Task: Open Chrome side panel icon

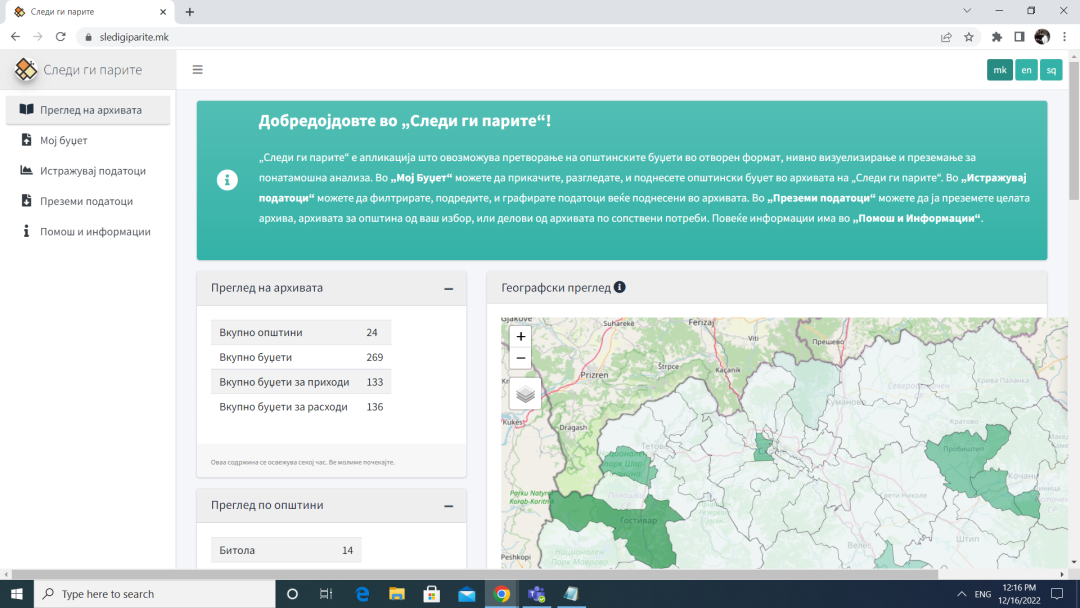Action: (x=1019, y=37)
